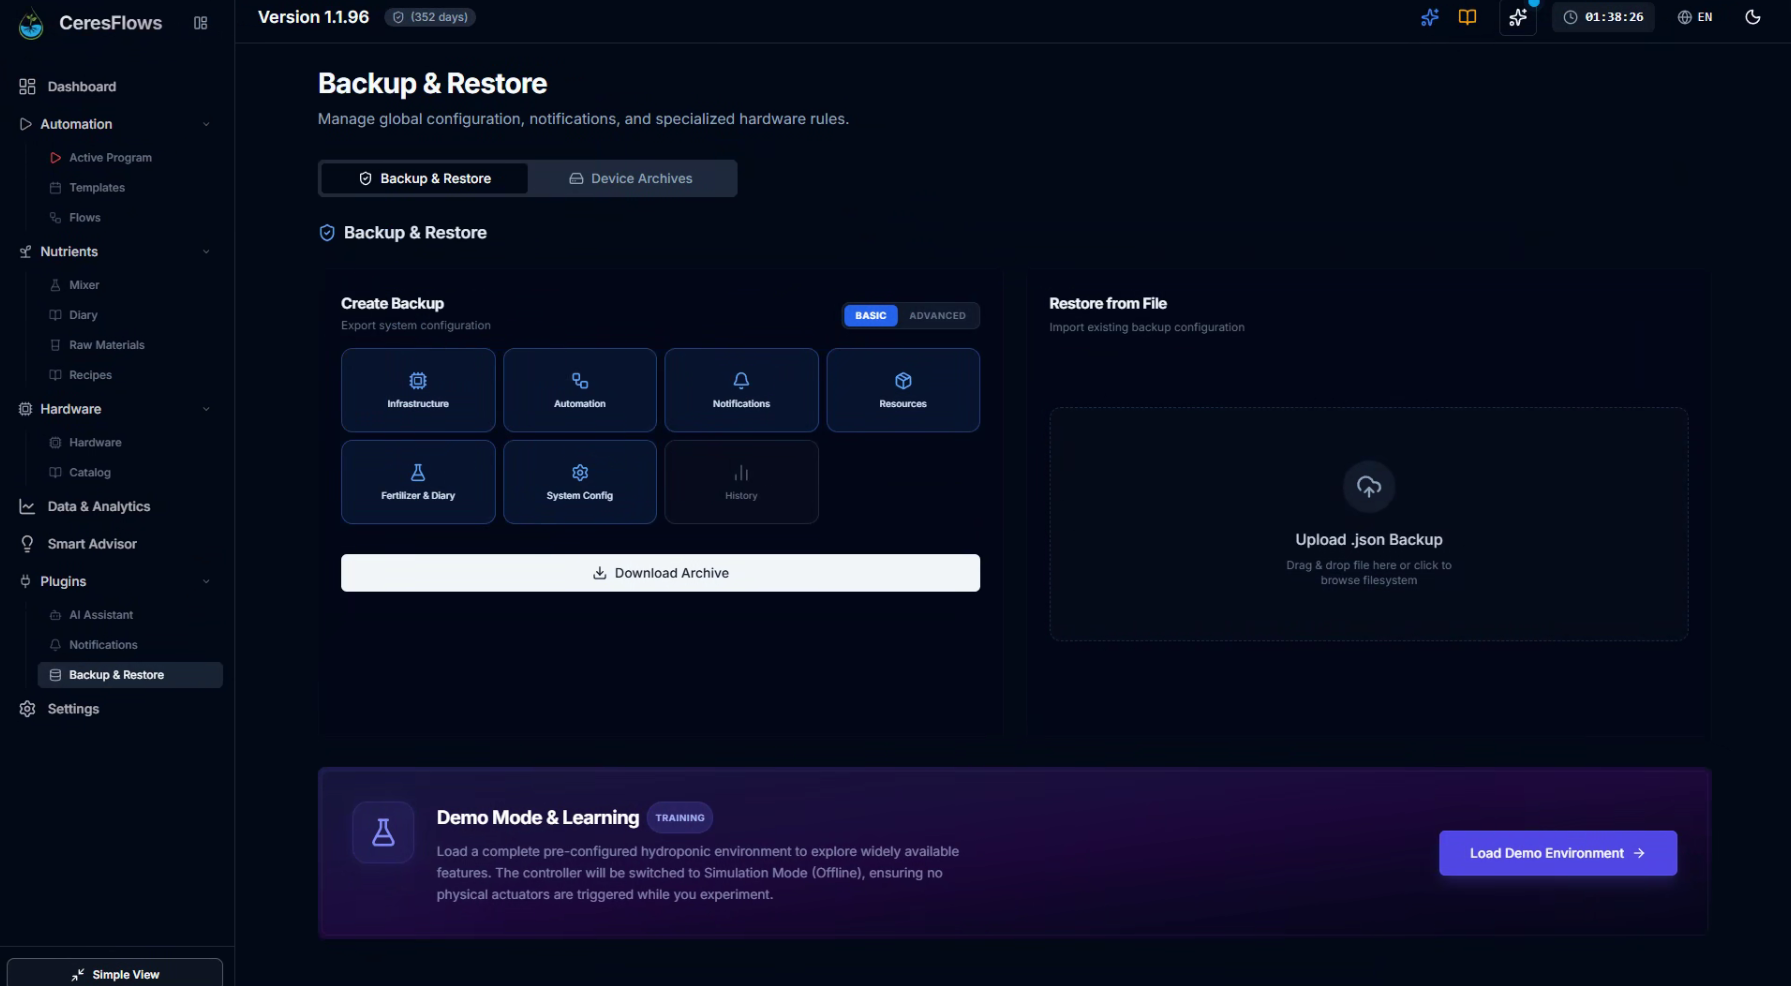
Task: Click the 01:38:26 clock display
Action: (x=1603, y=17)
